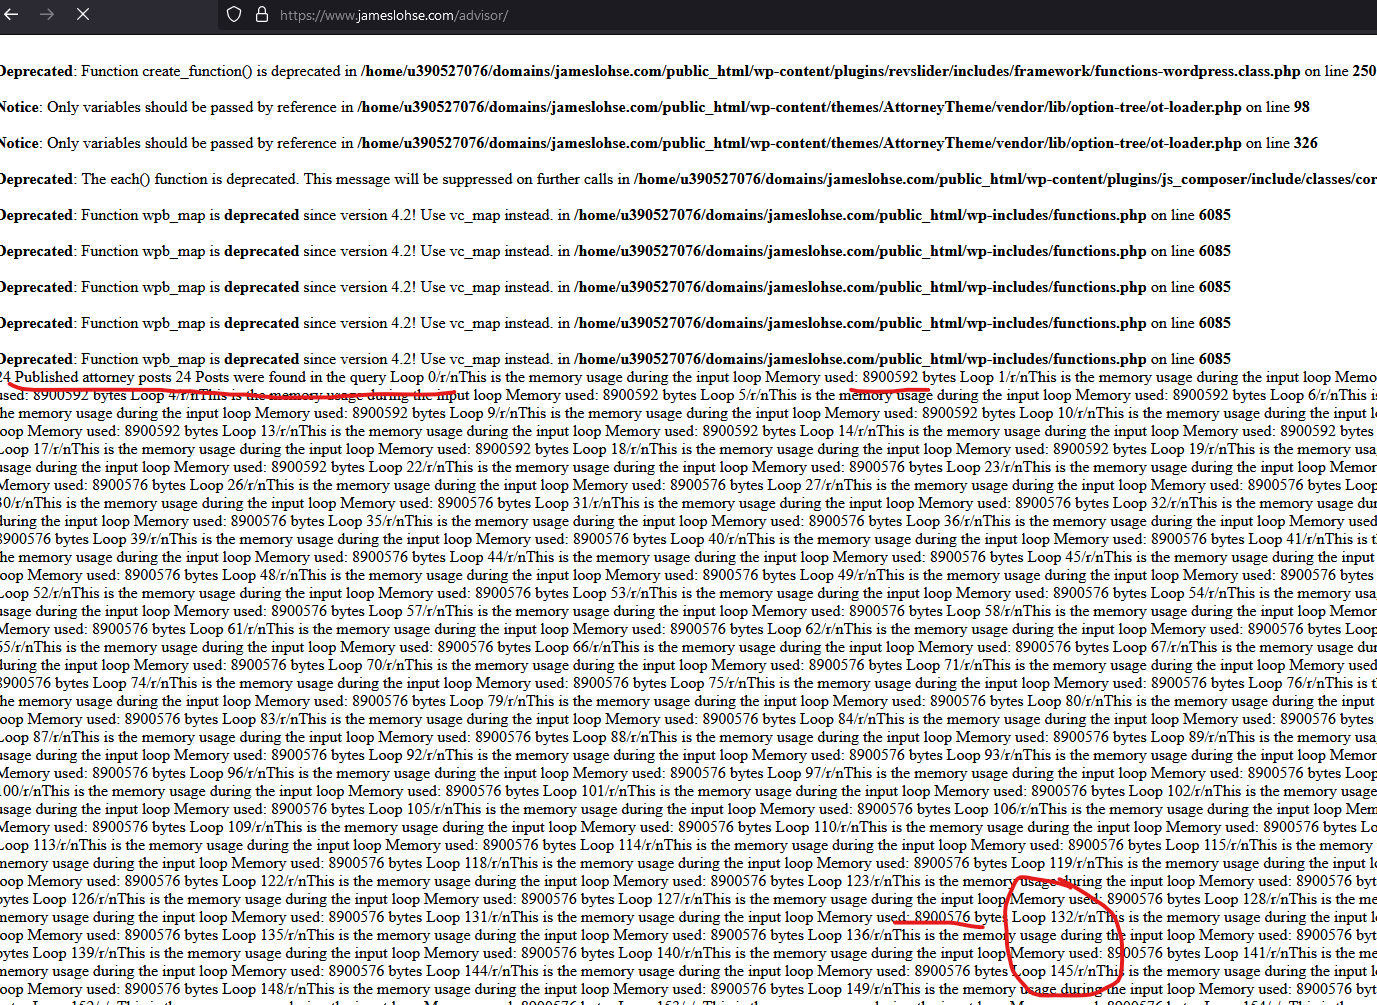This screenshot has height=1005, width=1377.
Task: Click the 'Loop 0' entry text
Action: point(413,377)
